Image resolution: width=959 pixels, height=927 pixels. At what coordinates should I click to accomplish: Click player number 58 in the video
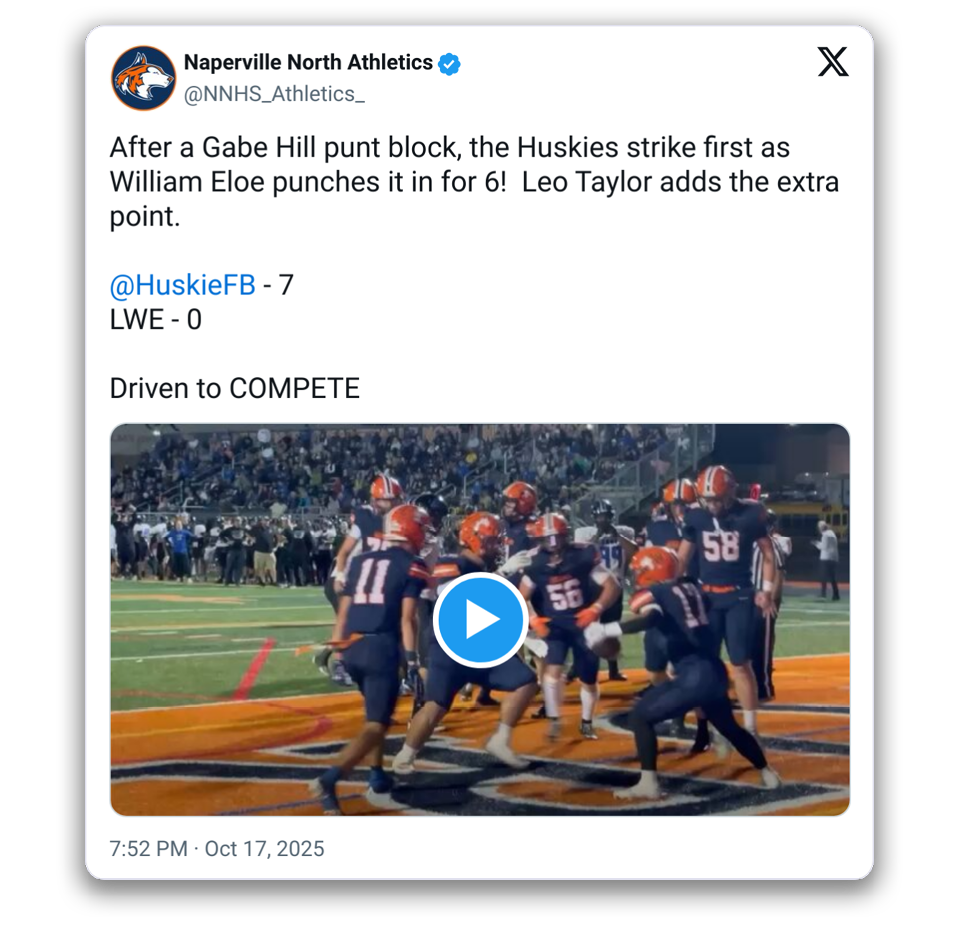pos(720,545)
